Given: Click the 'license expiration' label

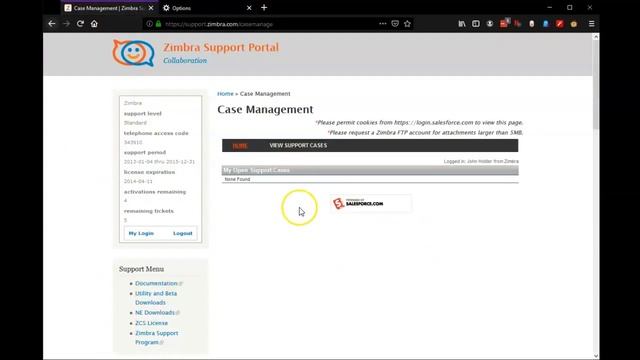Looking at the screenshot, I should pos(149,172).
